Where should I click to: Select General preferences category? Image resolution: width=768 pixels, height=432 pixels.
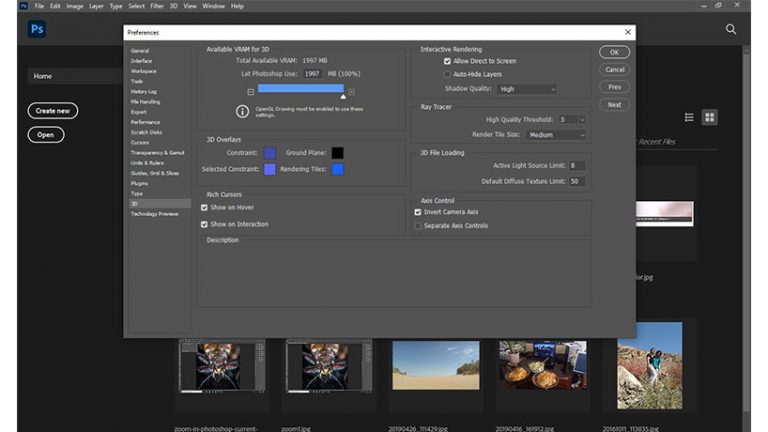pyautogui.click(x=140, y=50)
